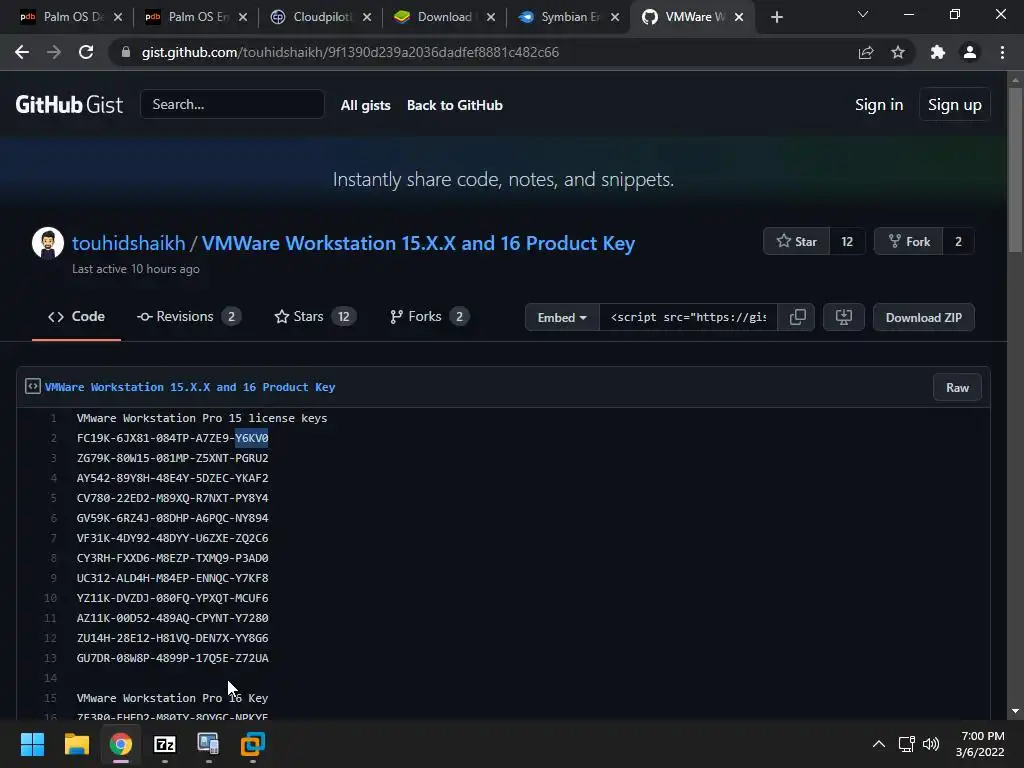Focus the gist Search field
Screen dimensions: 1024x768
232,104
